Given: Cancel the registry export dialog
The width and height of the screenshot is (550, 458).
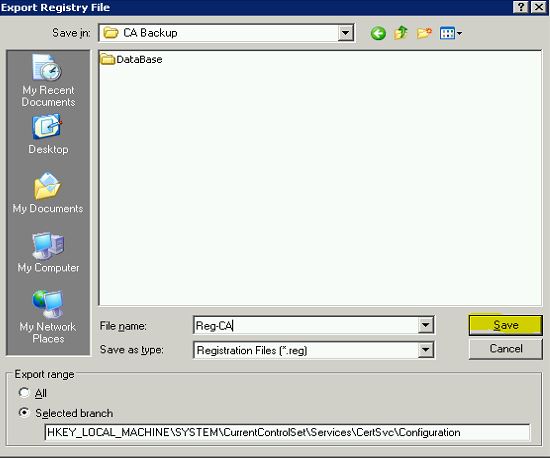Looking at the screenshot, I should [x=505, y=349].
